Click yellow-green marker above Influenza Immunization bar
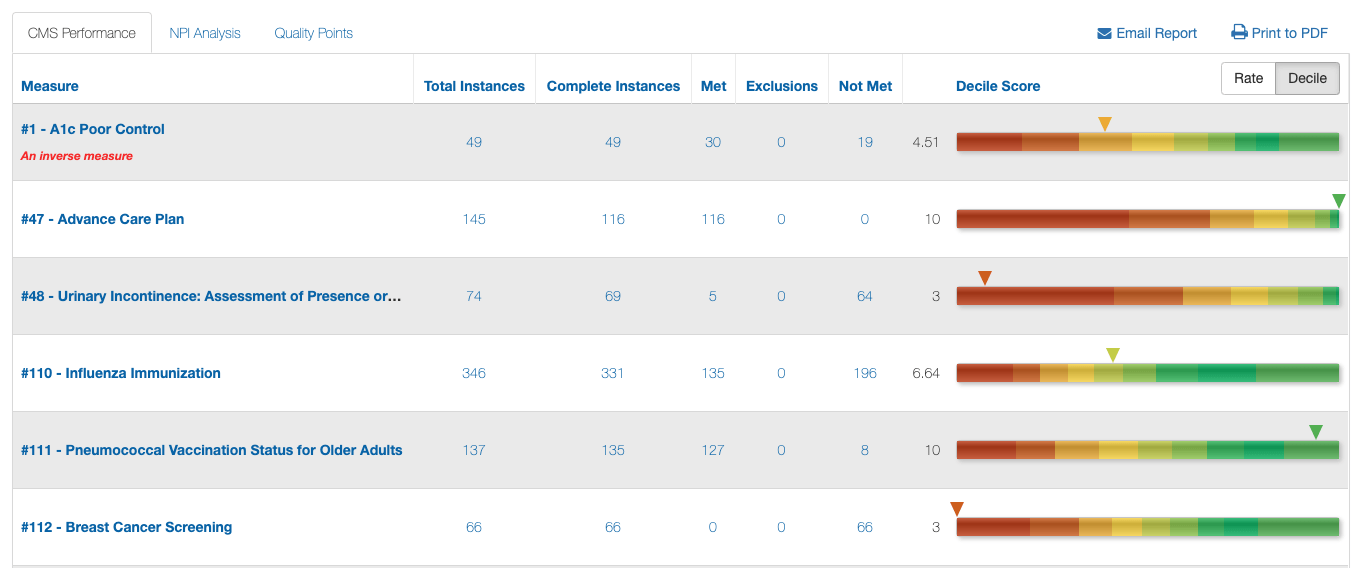1353x568 pixels. coord(1113,355)
